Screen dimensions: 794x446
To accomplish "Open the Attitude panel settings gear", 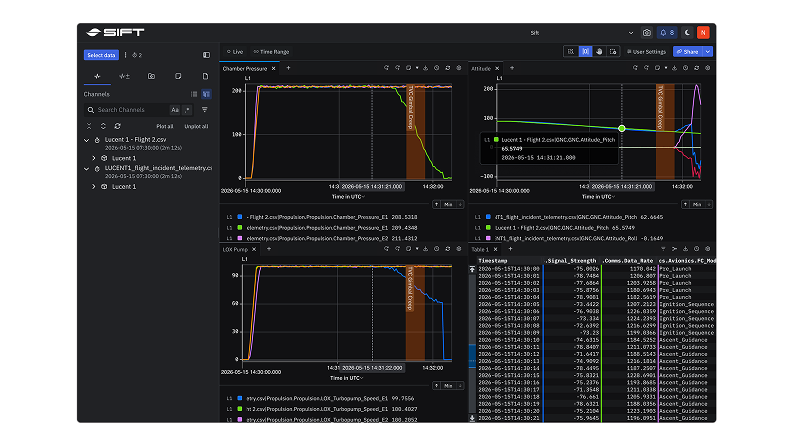I will (707, 68).
